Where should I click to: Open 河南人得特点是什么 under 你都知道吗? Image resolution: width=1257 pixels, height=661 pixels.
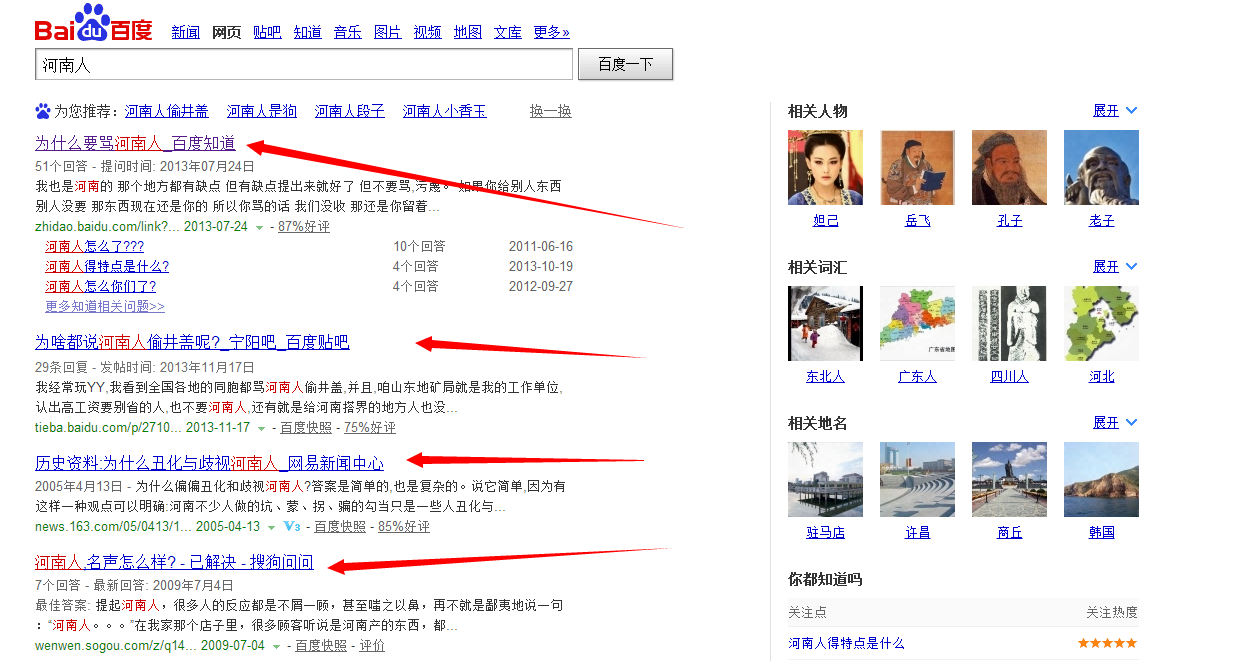pos(846,643)
